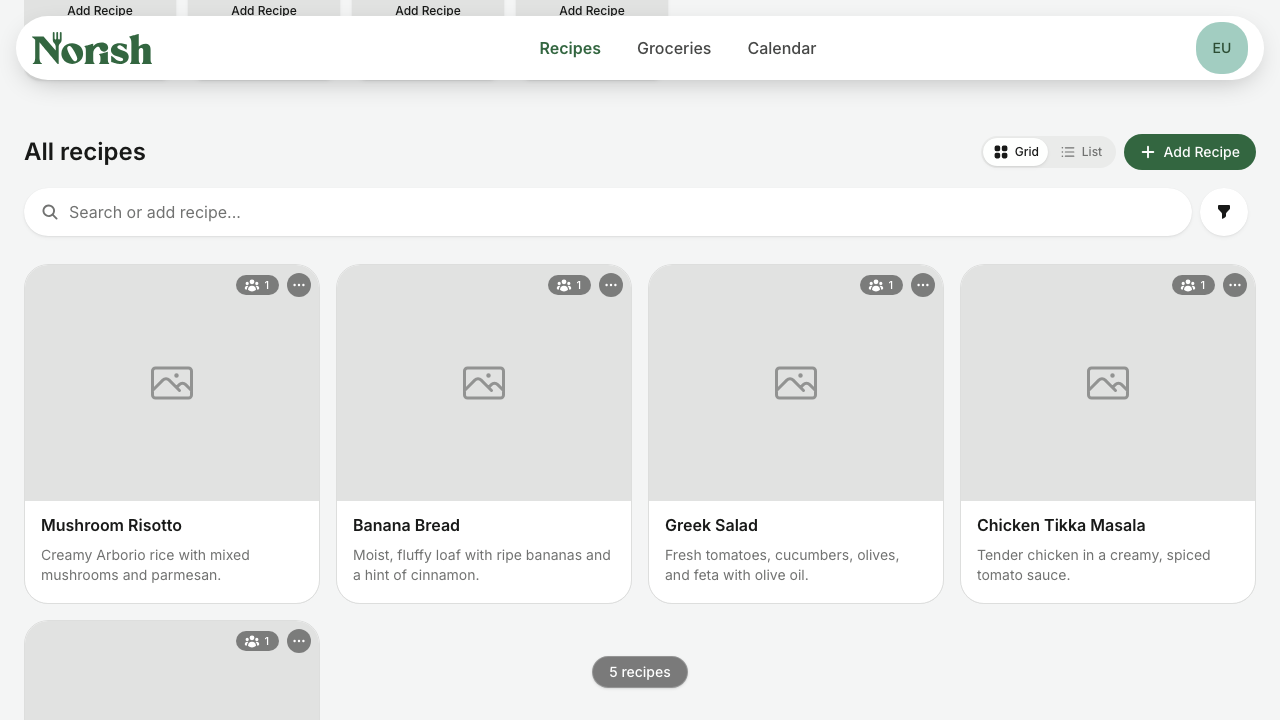Switch to the Calendar tab
Screen dimensions: 1280x720
click(782, 48)
